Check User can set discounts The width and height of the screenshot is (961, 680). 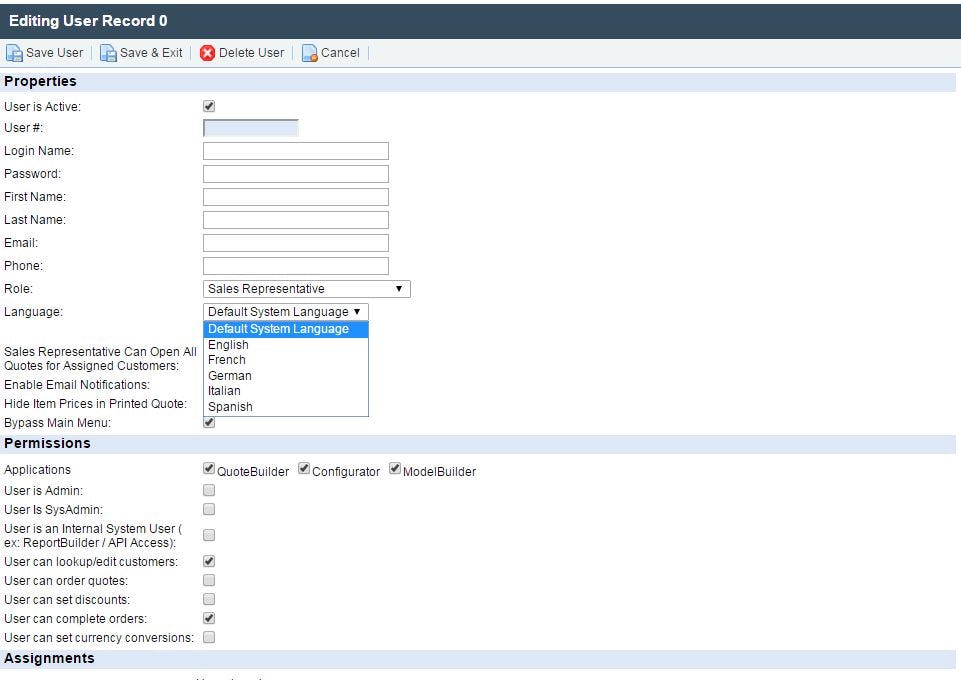click(x=209, y=599)
